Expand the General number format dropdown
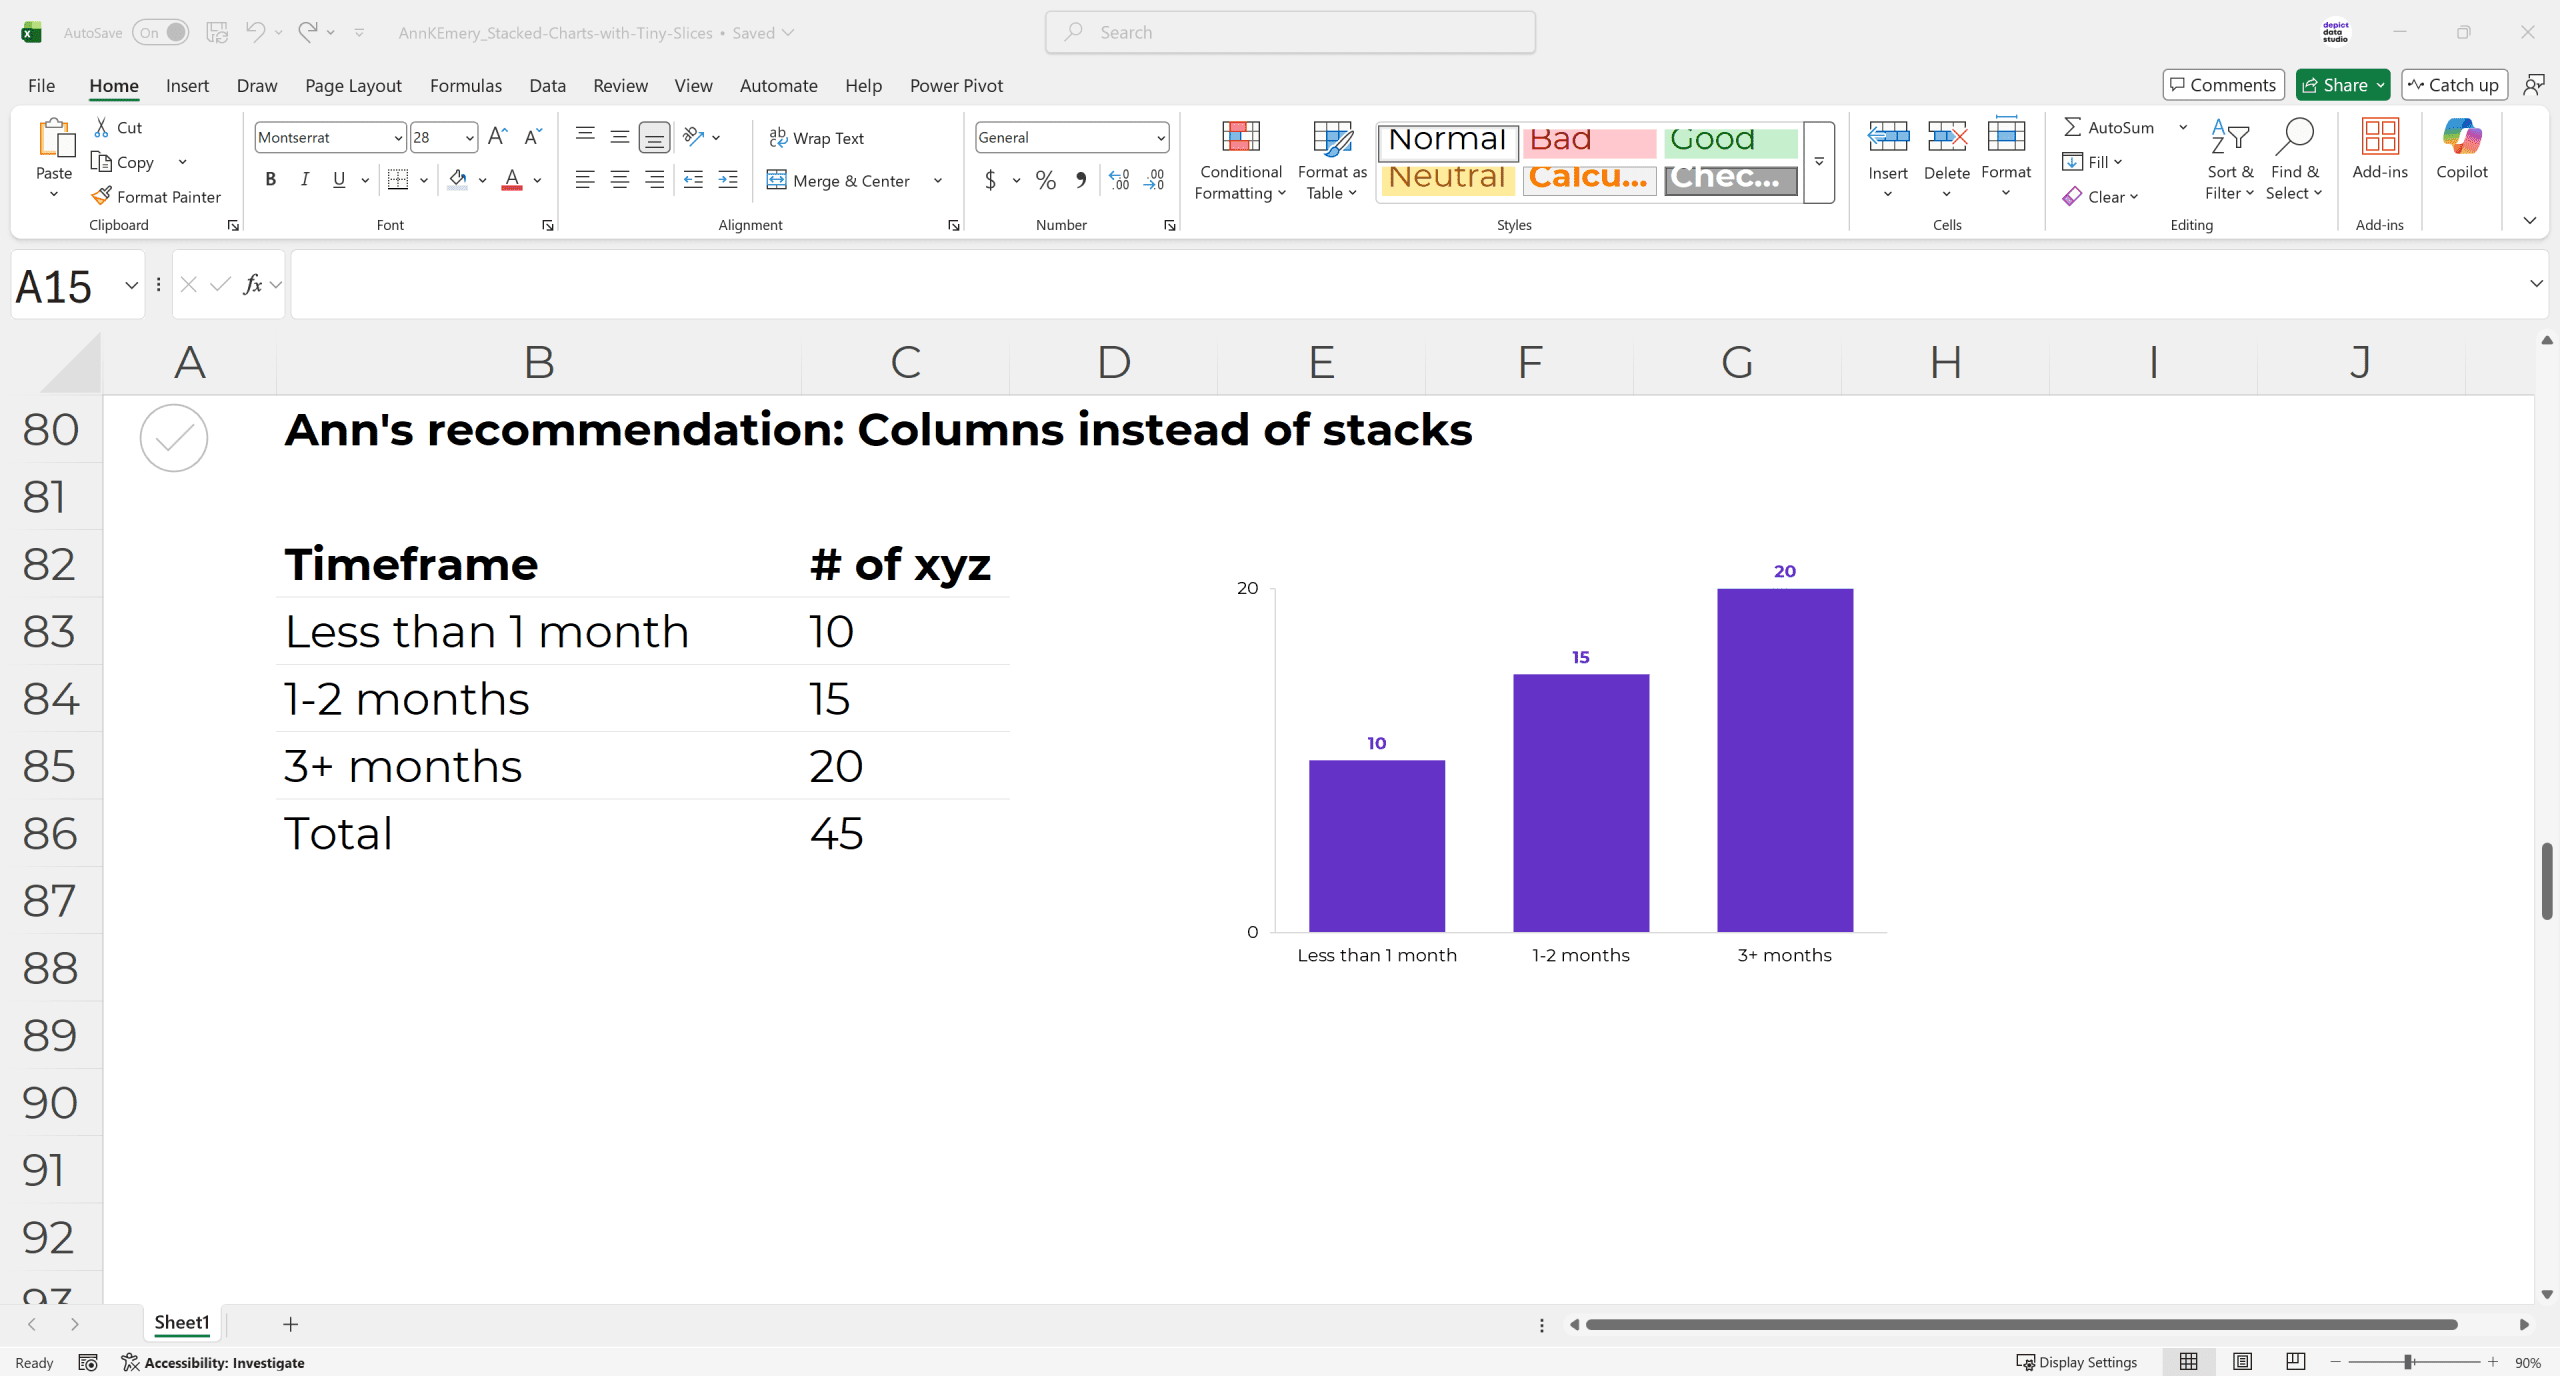This screenshot has width=2560, height=1376. (1160, 138)
